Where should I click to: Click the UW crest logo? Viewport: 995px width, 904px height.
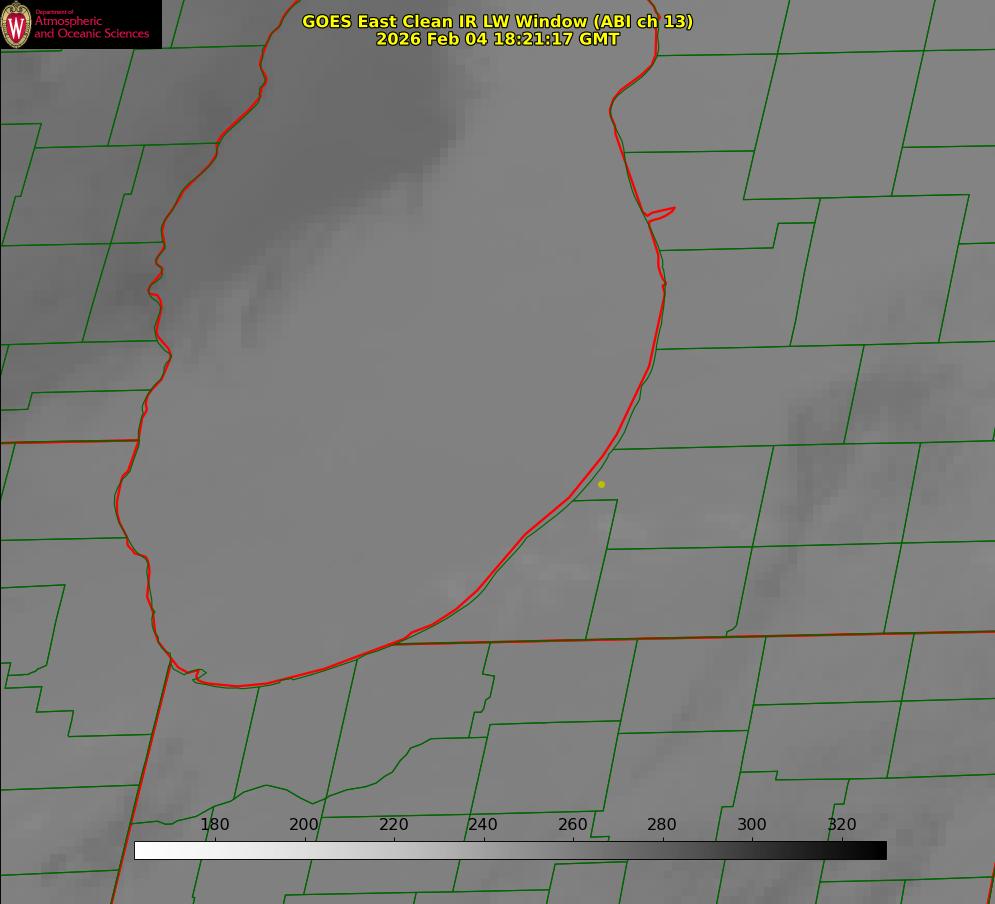click(16, 24)
